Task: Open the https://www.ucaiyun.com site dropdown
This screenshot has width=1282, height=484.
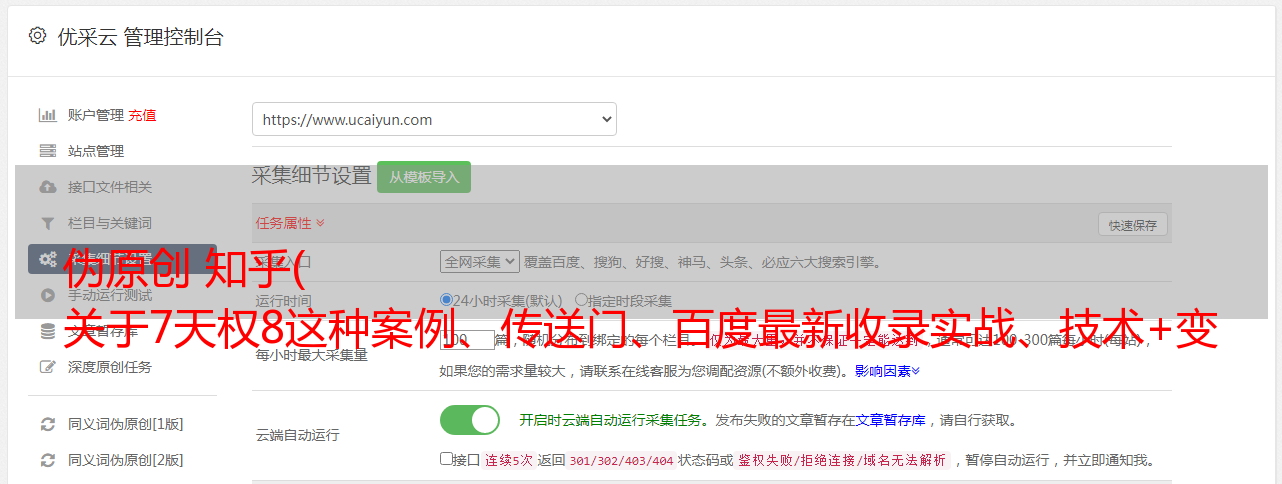Action: (x=434, y=119)
